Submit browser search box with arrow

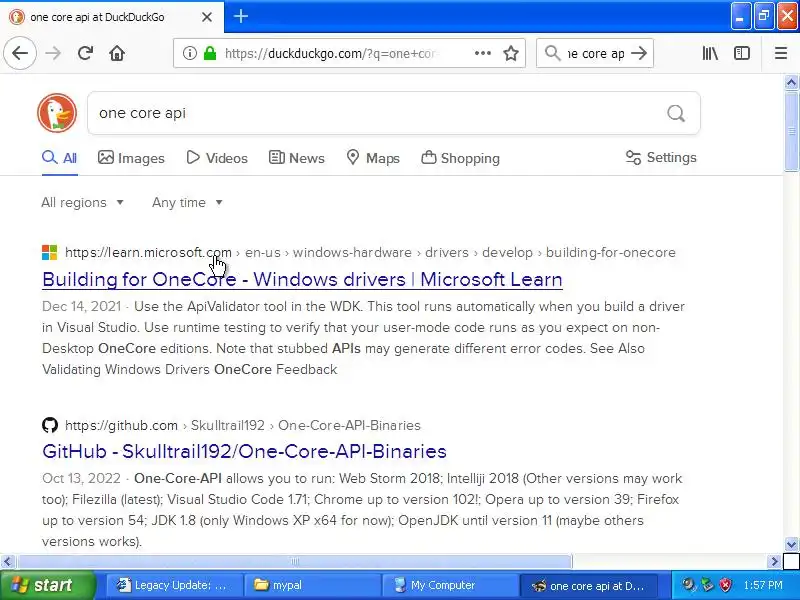(639, 53)
